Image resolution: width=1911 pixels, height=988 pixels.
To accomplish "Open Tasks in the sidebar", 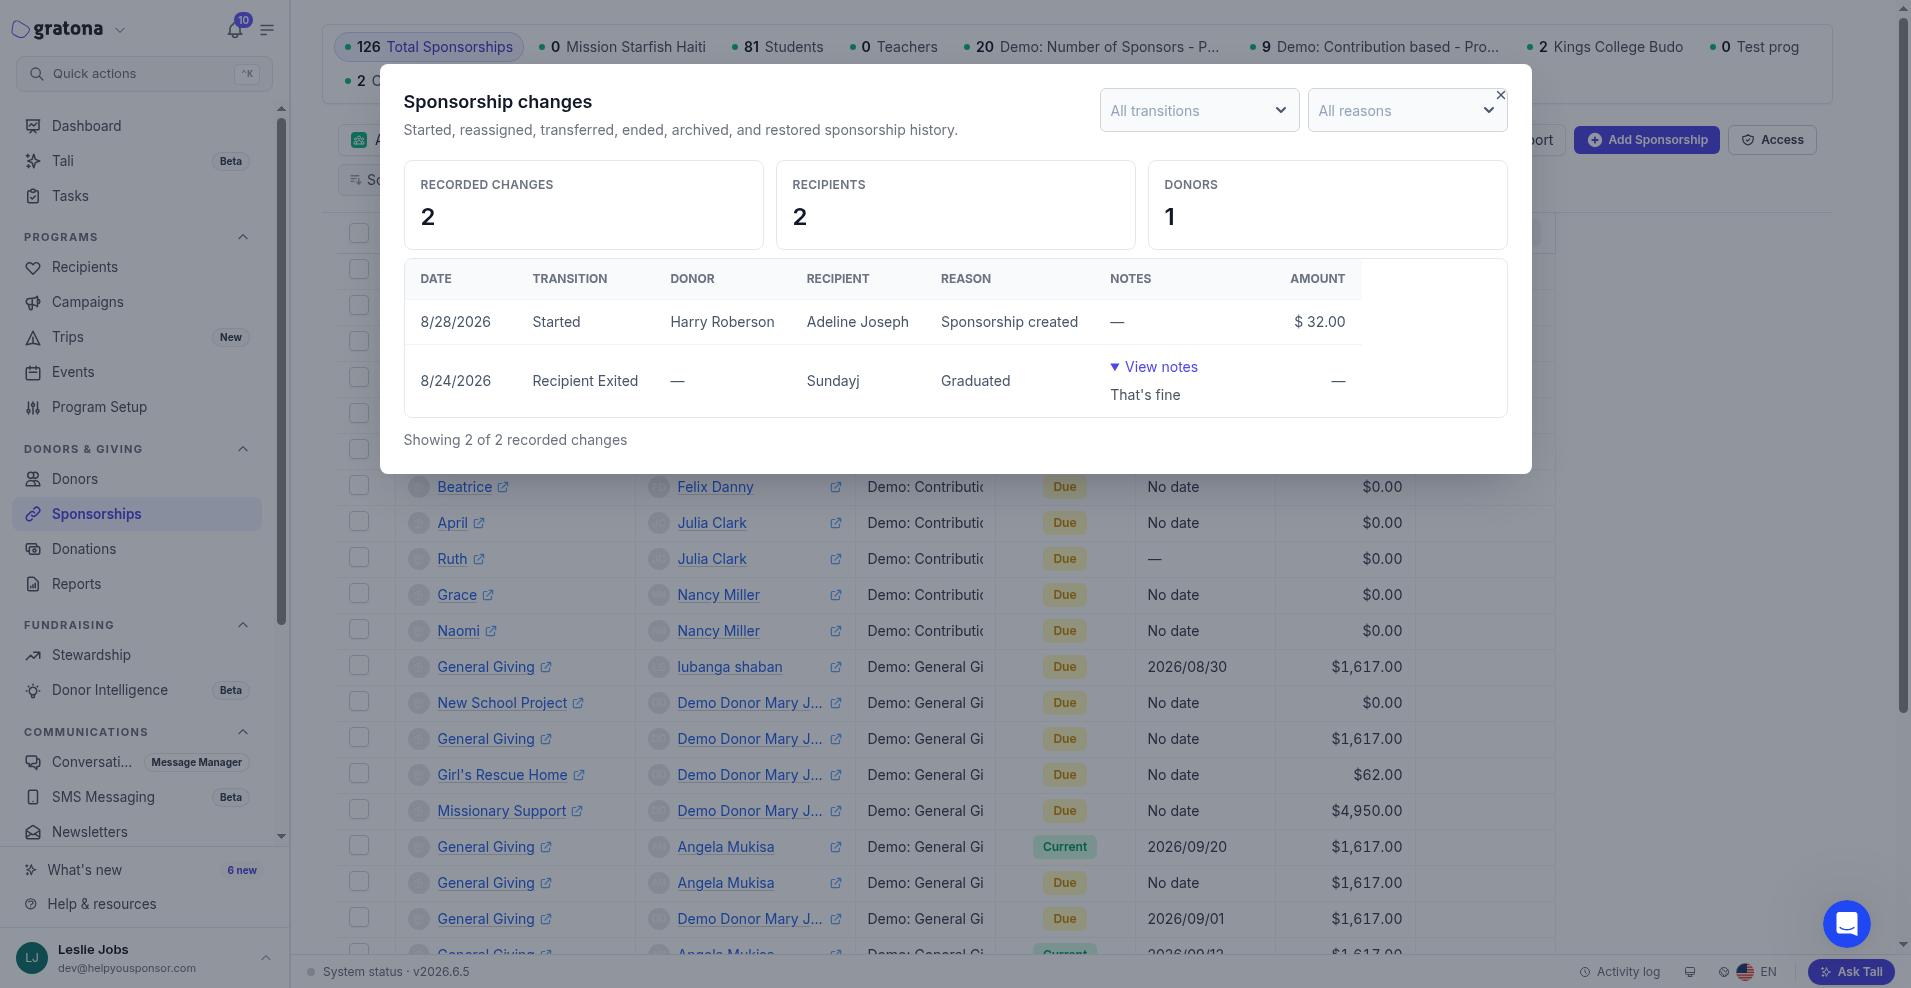I will (x=138, y=196).
